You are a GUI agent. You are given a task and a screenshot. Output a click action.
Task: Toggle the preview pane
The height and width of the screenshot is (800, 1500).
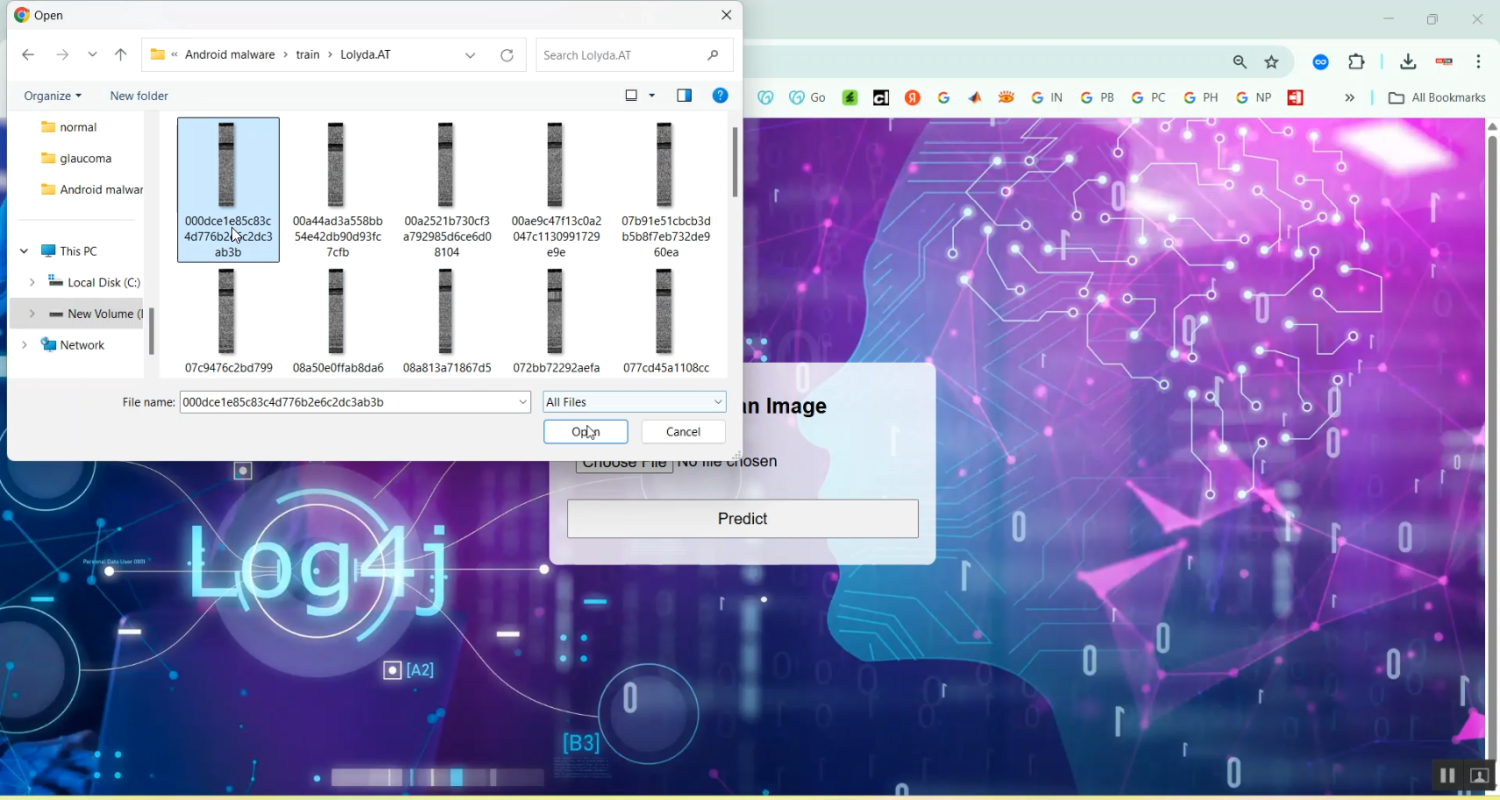tap(684, 96)
